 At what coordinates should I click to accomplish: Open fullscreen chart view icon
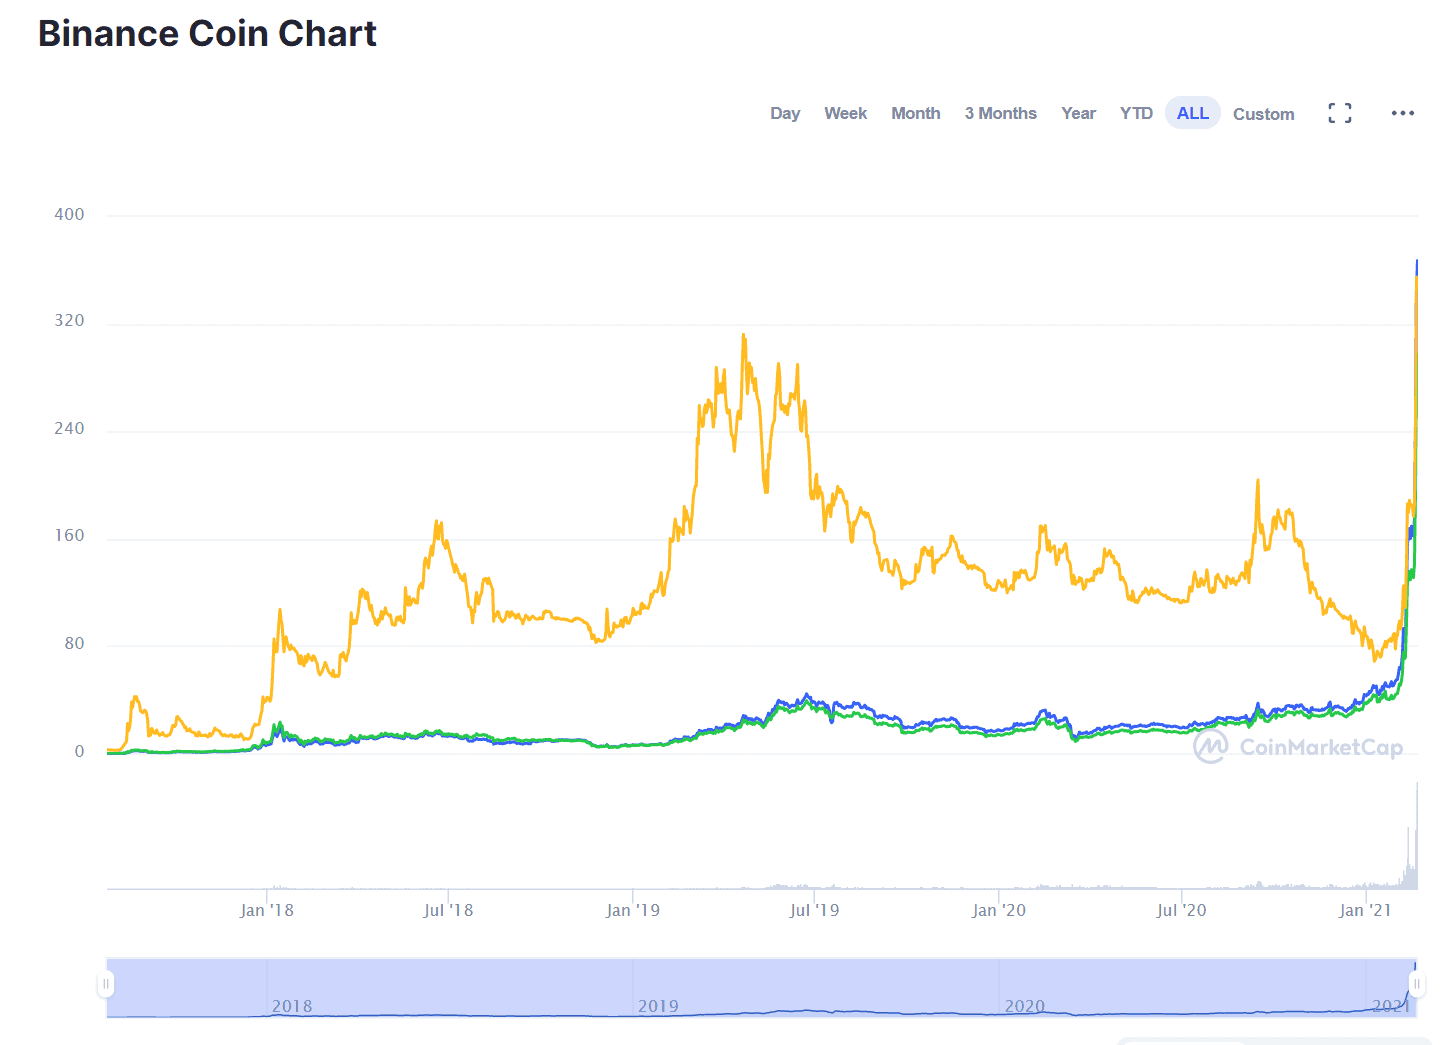pyautogui.click(x=1340, y=113)
